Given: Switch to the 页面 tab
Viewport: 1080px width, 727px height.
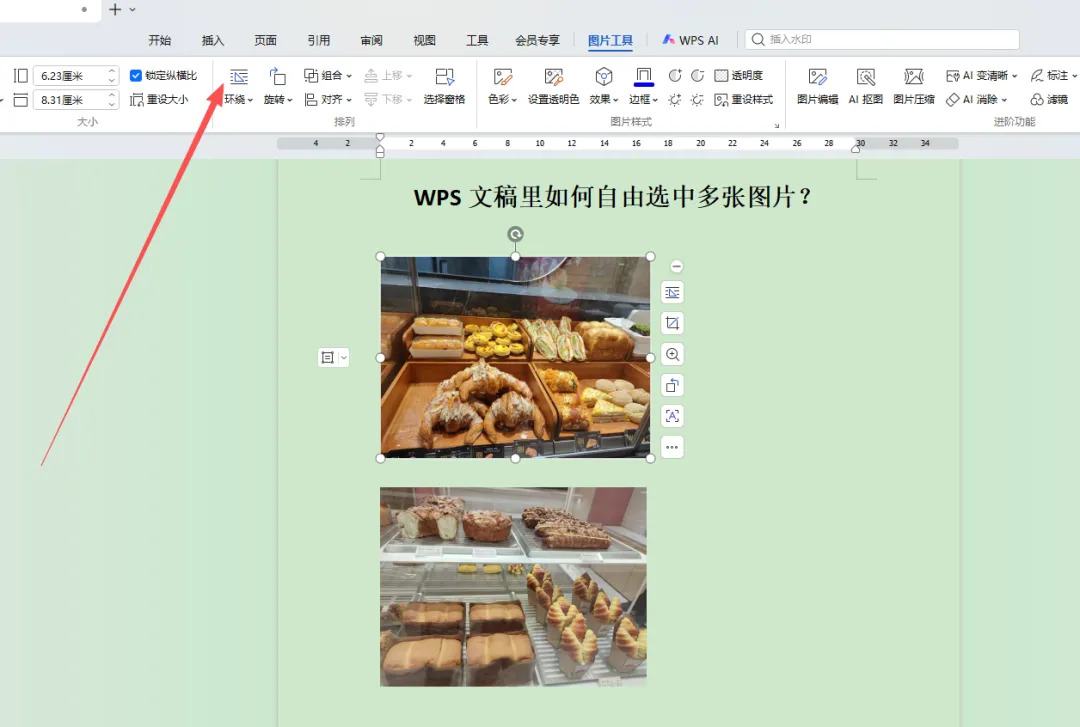Looking at the screenshot, I should [265, 40].
